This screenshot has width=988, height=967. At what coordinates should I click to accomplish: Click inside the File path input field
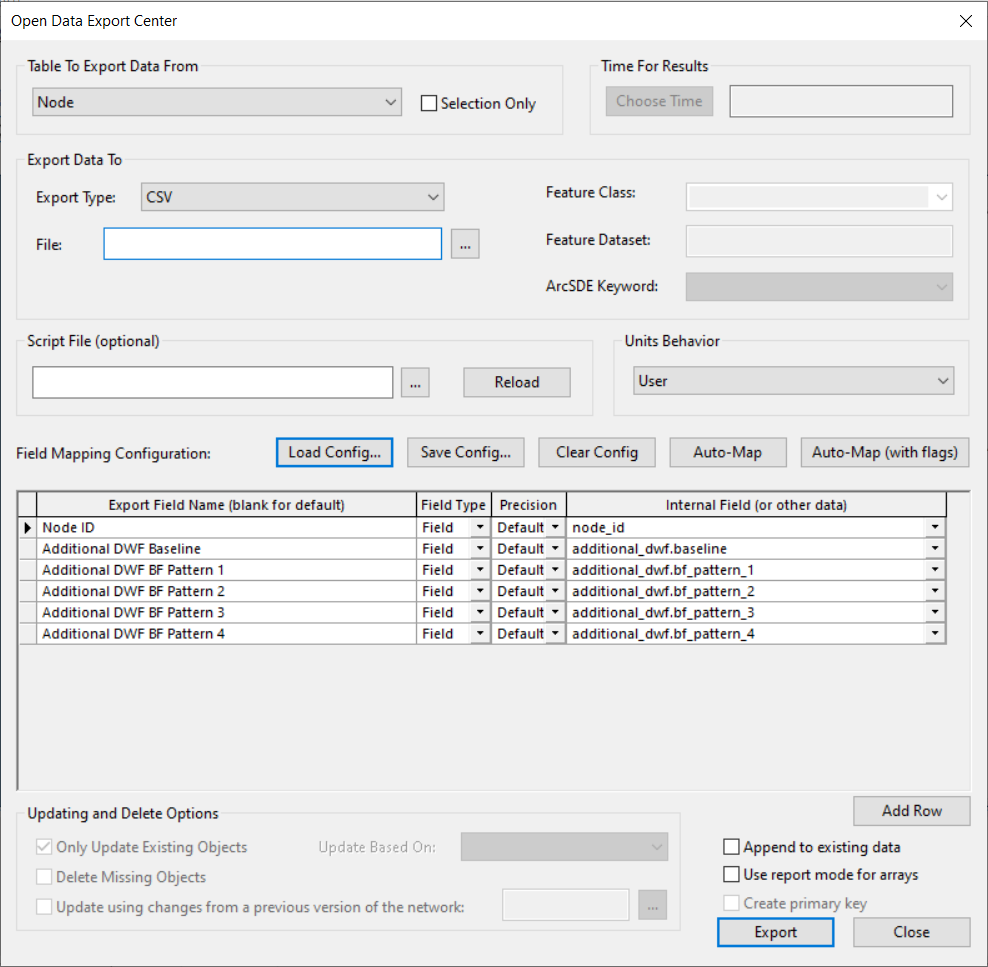pyautogui.click(x=272, y=243)
